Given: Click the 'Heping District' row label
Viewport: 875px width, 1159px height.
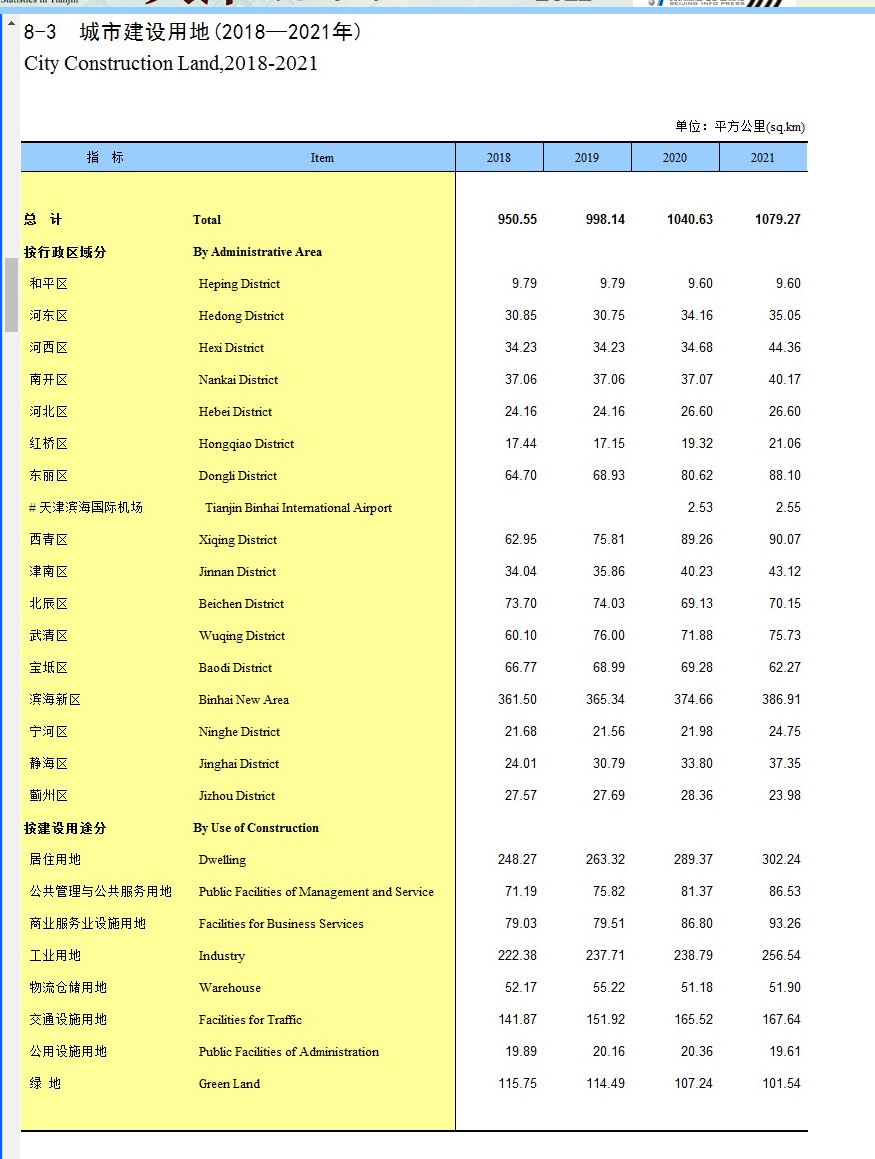Looking at the screenshot, I should coord(239,284).
